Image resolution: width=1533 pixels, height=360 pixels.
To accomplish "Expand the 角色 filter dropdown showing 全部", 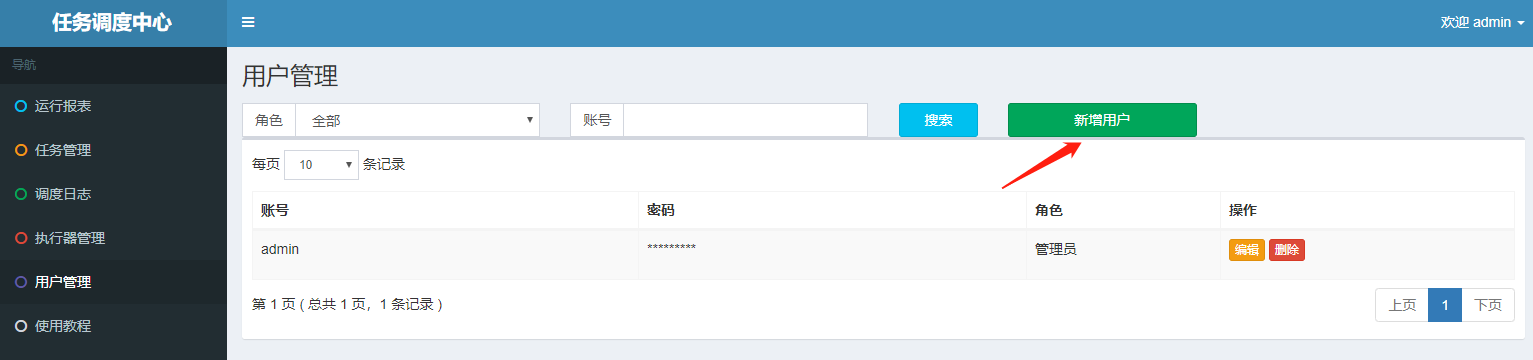I will coord(417,120).
